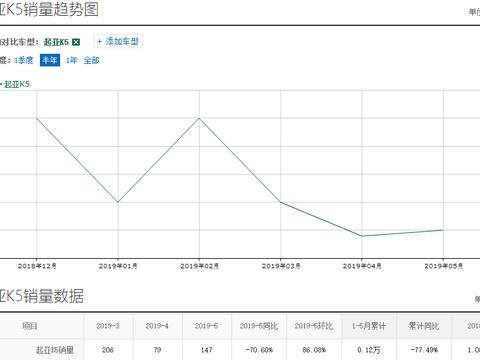Toggle the 起亚K5 chart legend entry

coord(16,84)
